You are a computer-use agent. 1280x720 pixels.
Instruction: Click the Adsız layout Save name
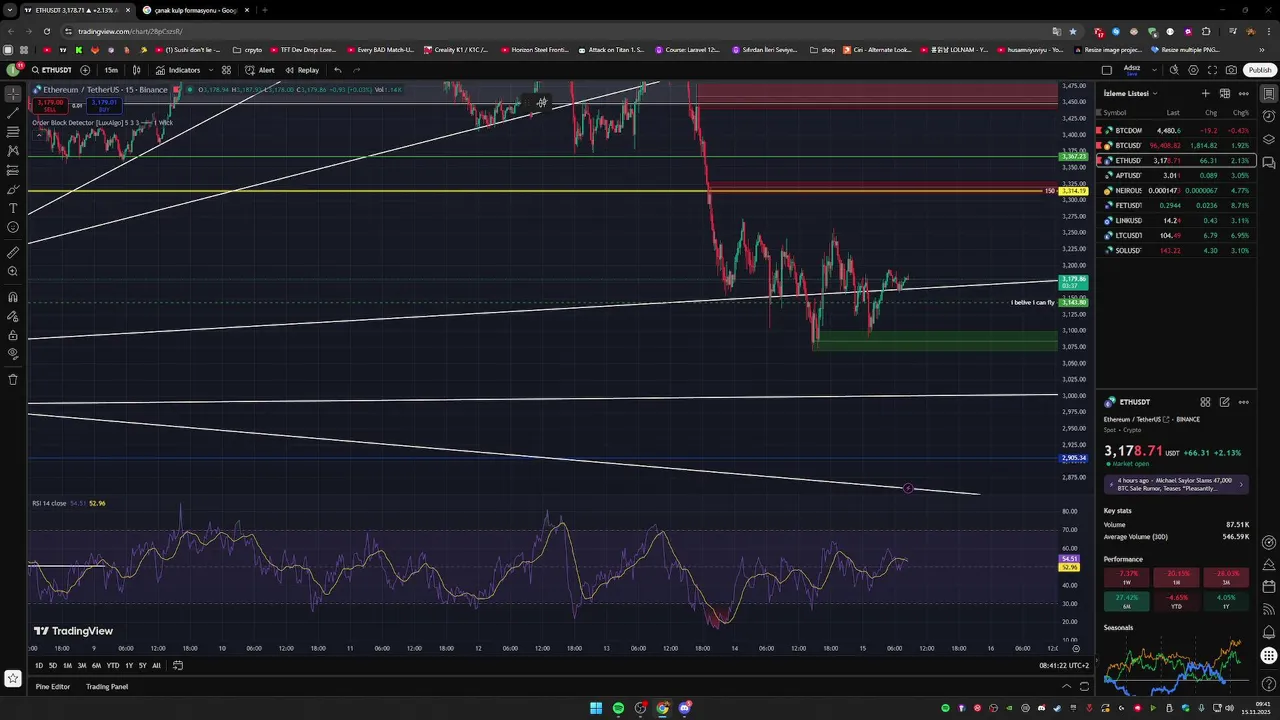coord(1132,70)
